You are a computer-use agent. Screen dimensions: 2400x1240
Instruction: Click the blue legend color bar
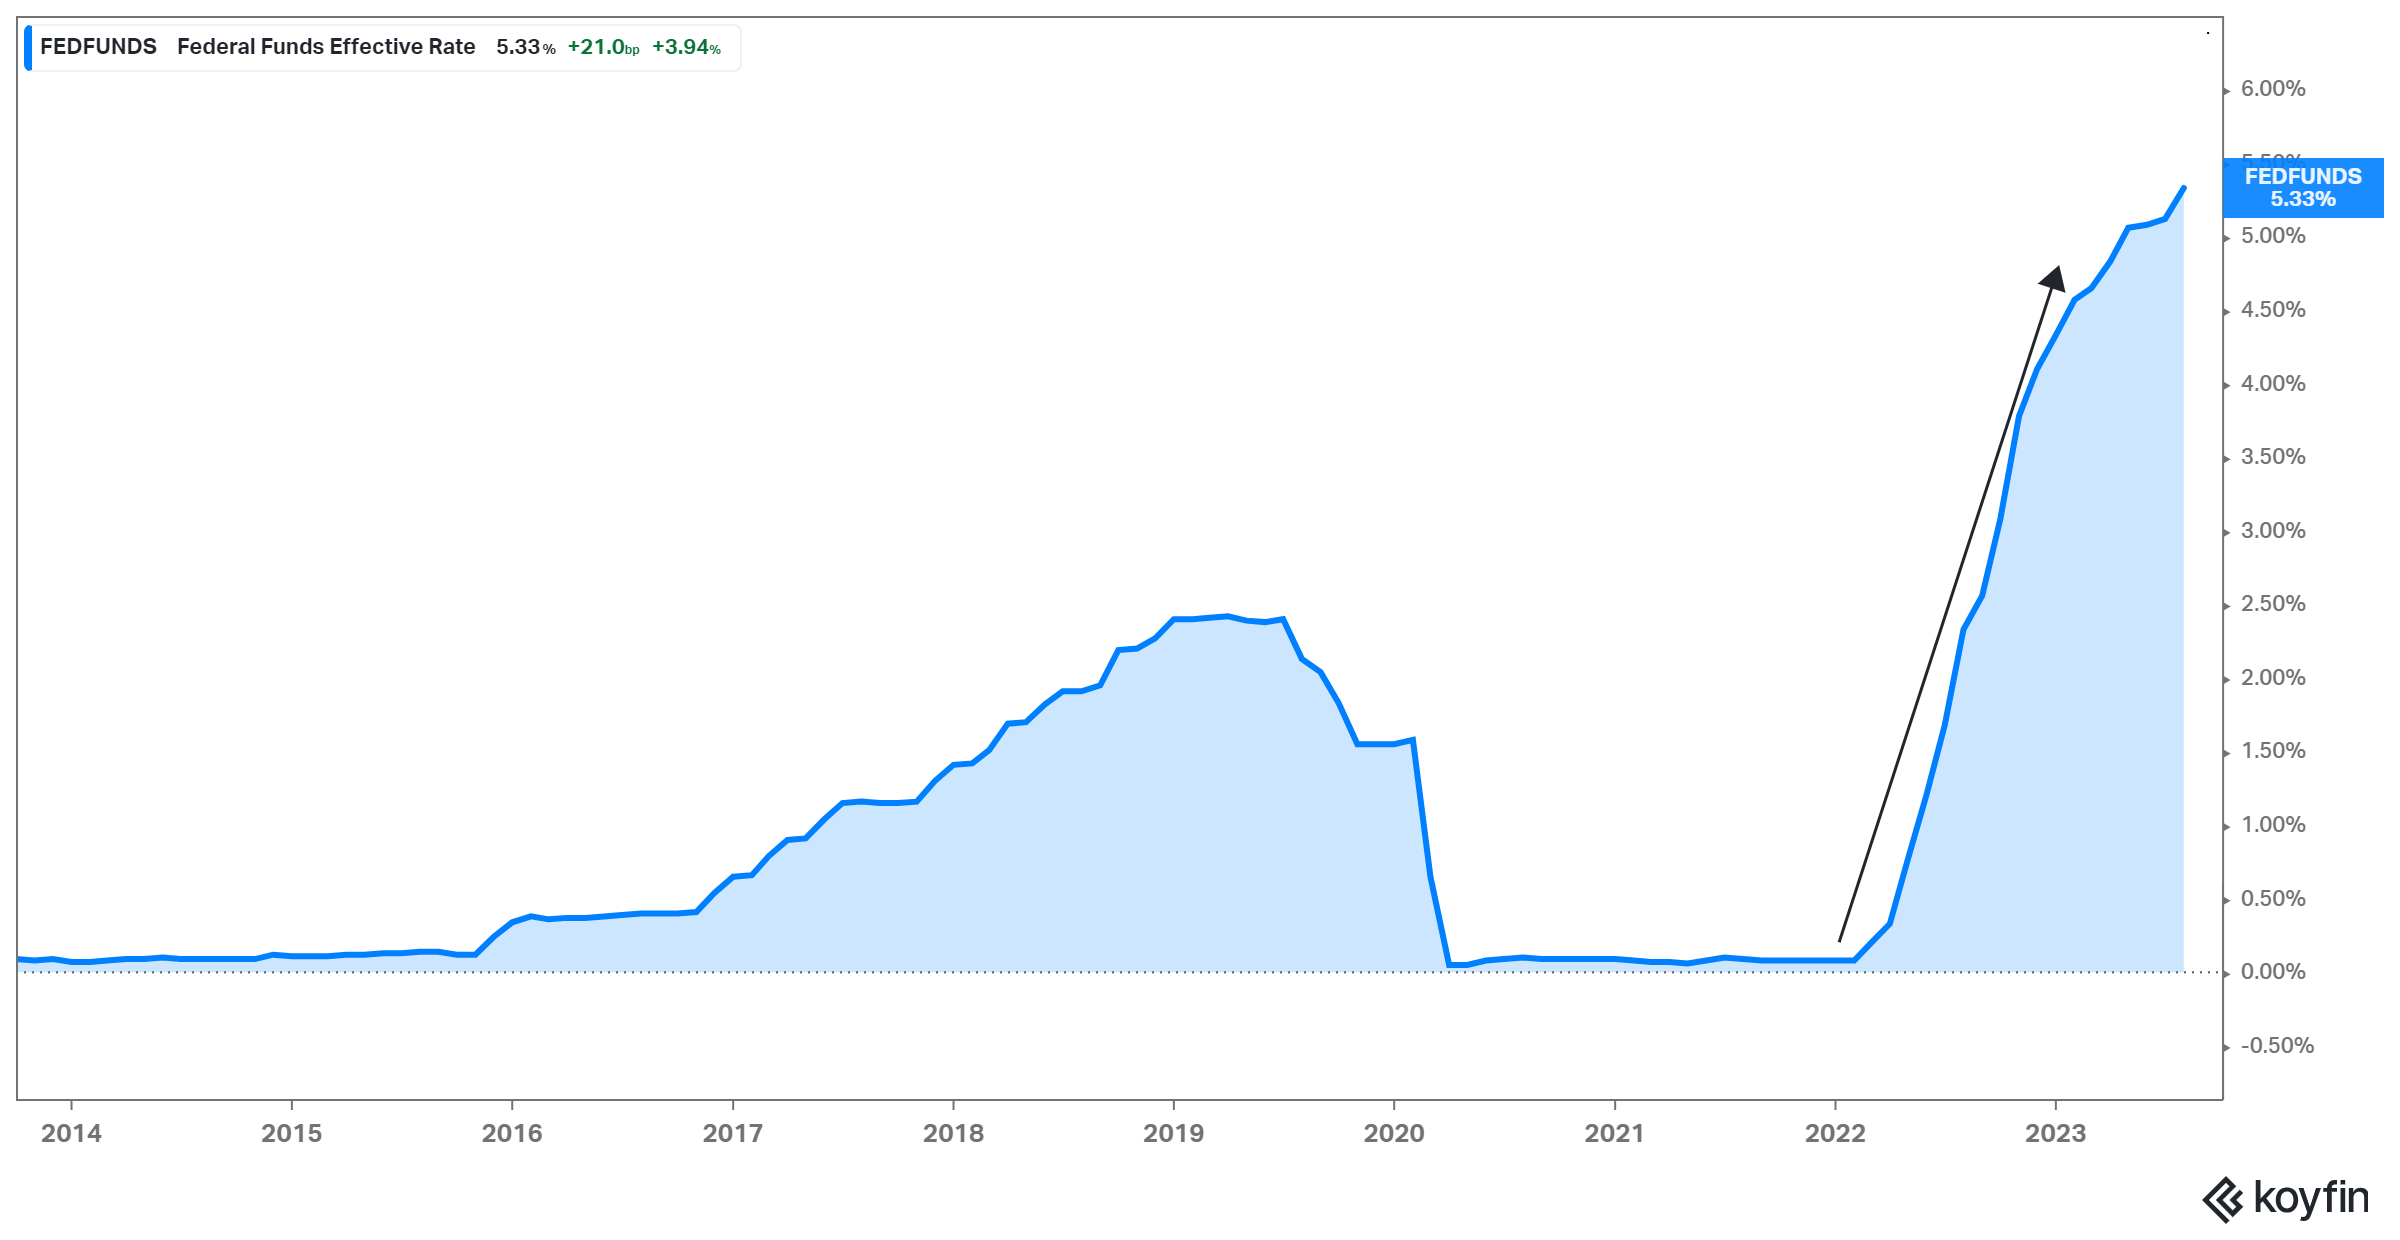tap(28, 48)
